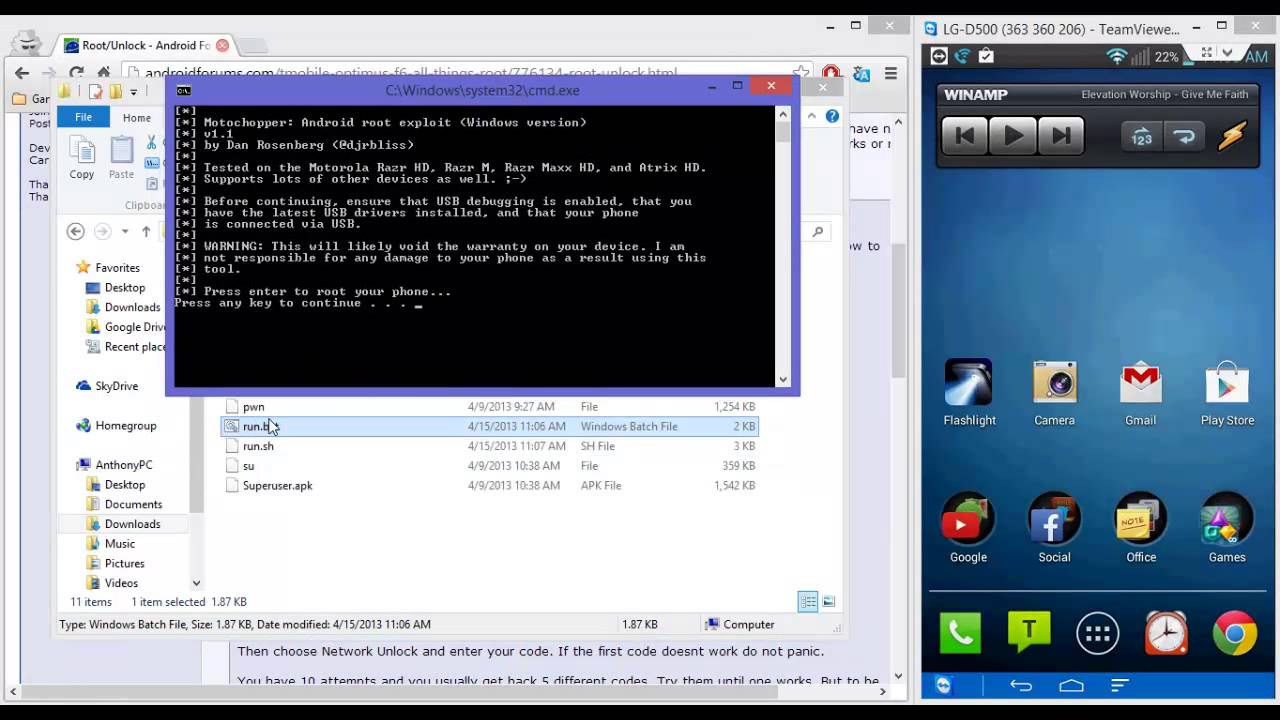Open the alarm clock app in the dock
The width and height of the screenshot is (1280, 720).
[x=1166, y=633]
